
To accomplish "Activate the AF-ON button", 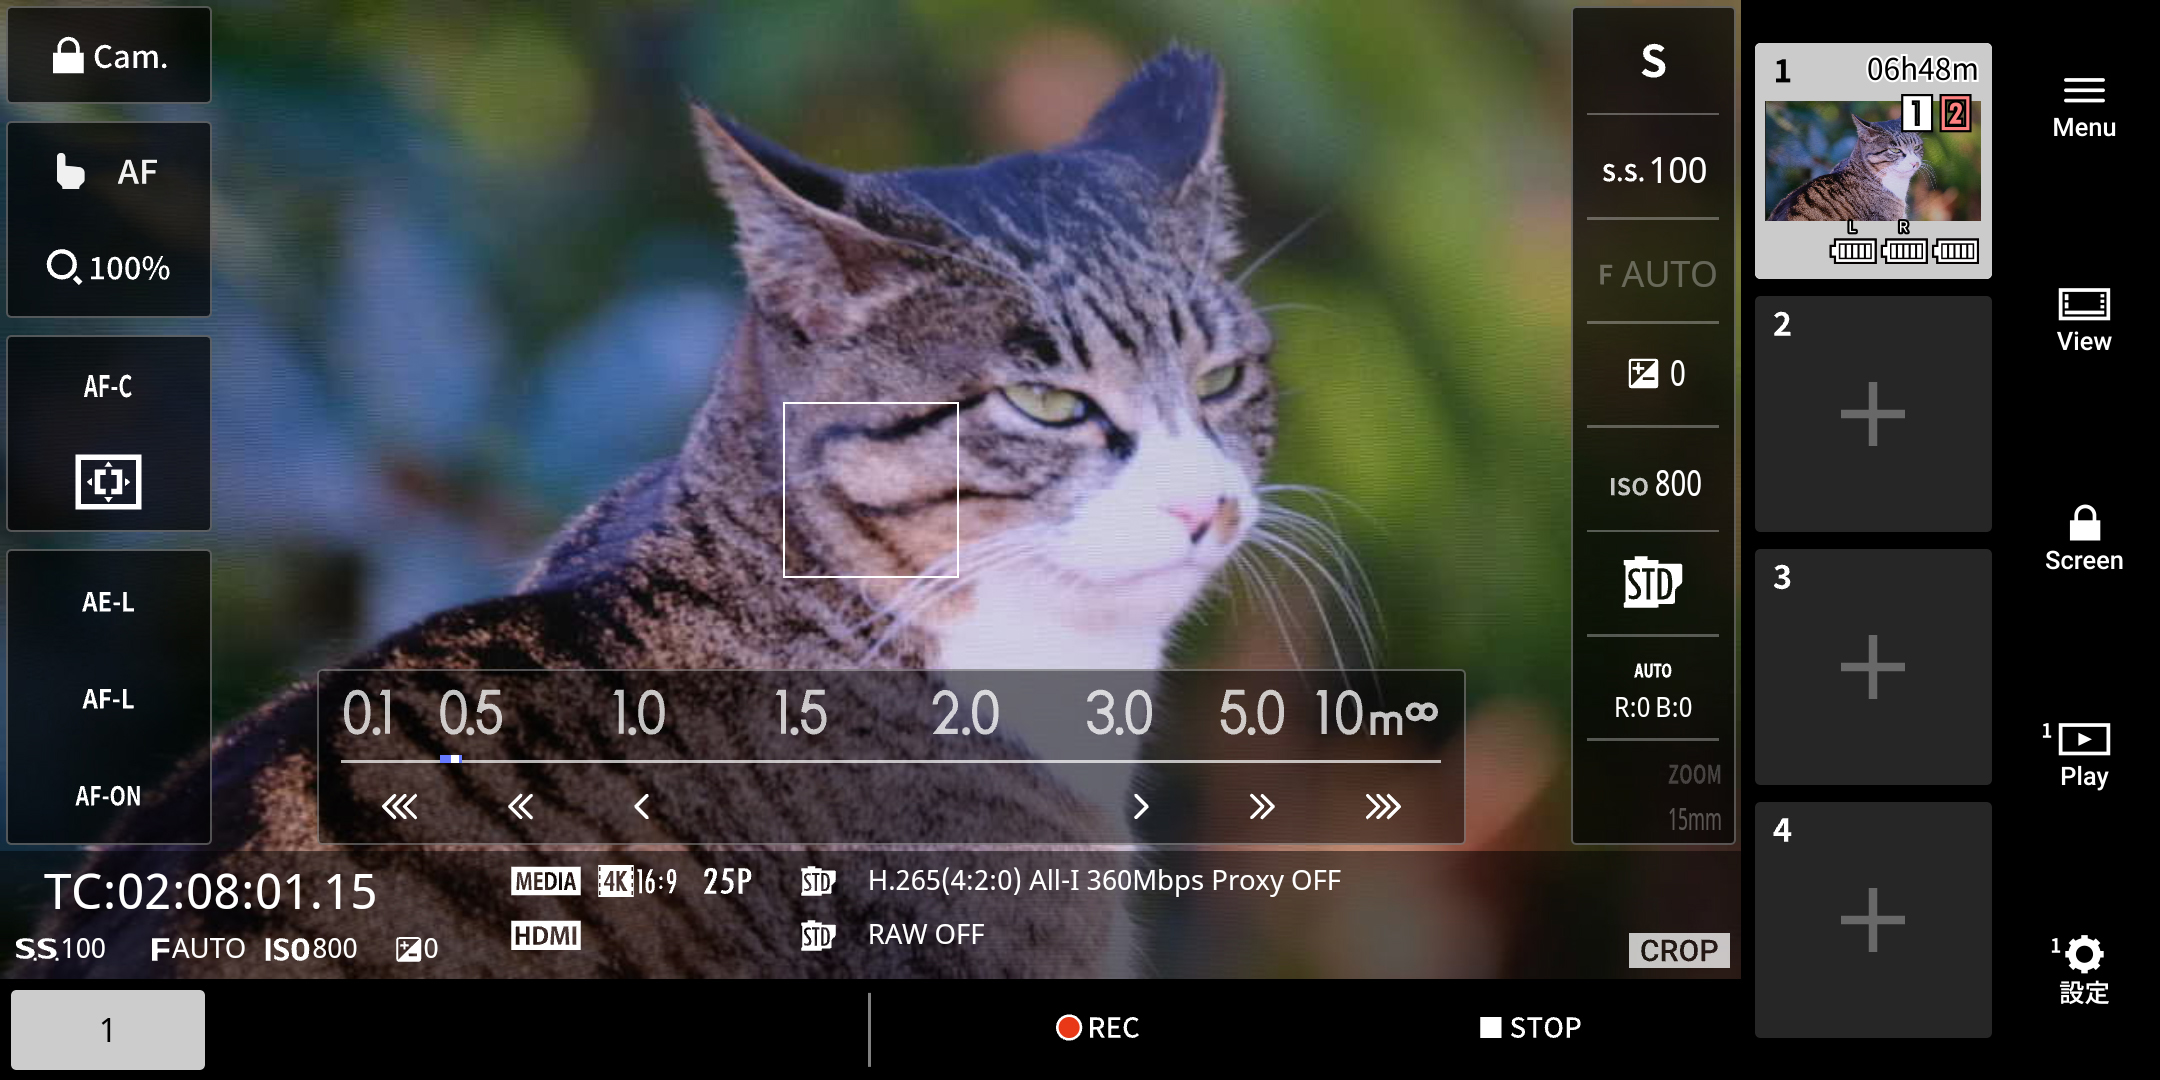I will (108, 796).
